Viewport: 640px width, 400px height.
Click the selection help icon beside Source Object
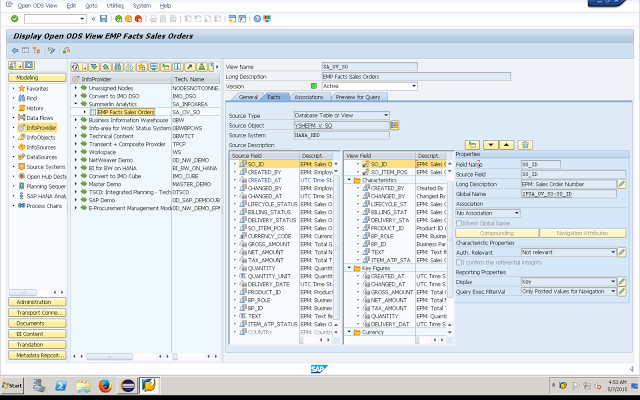tap(394, 125)
